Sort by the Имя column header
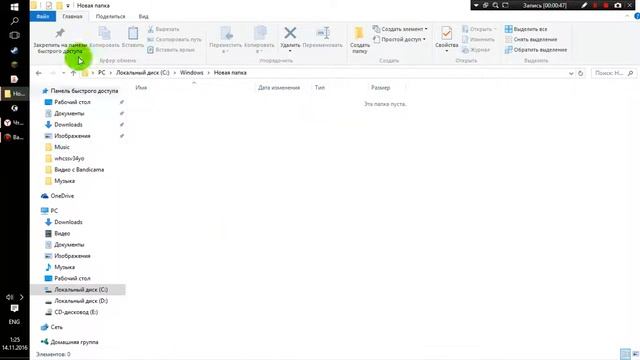This screenshot has width=640, height=360. point(141,88)
